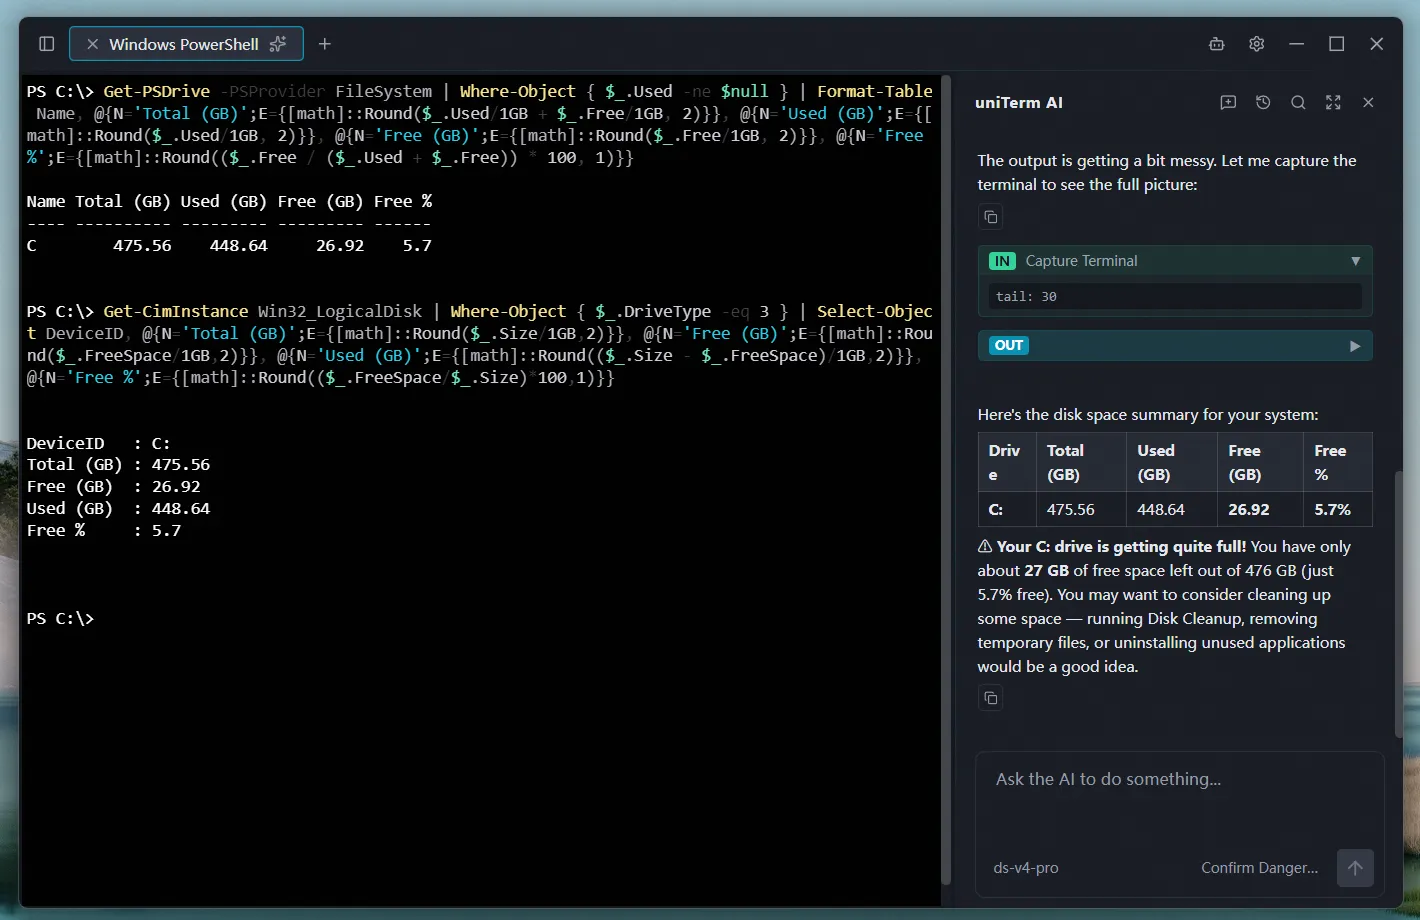The image size is (1420, 920).
Task: Click 'Free % : 5.7' terminal line
Action: coord(104,530)
